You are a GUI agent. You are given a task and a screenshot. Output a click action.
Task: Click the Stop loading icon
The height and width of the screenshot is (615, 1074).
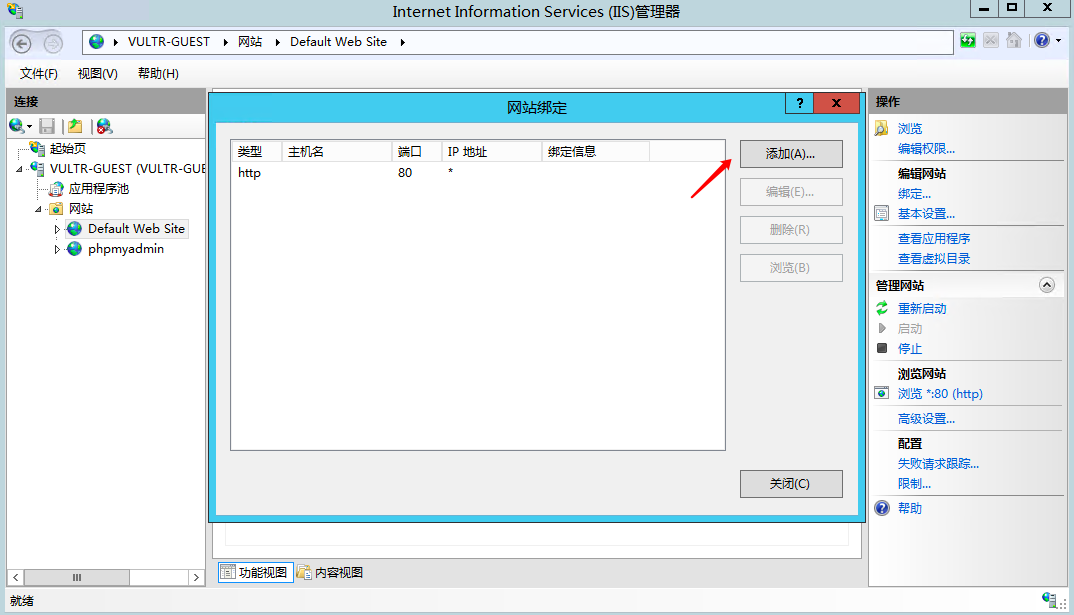tap(990, 40)
